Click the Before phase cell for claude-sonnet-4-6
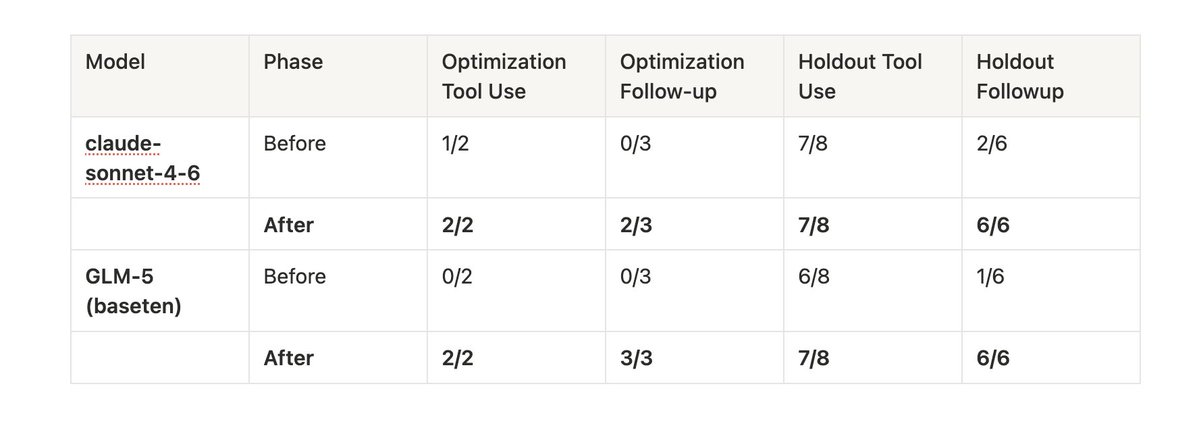This screenshot has width=1199, height=428. coord(294,144)
